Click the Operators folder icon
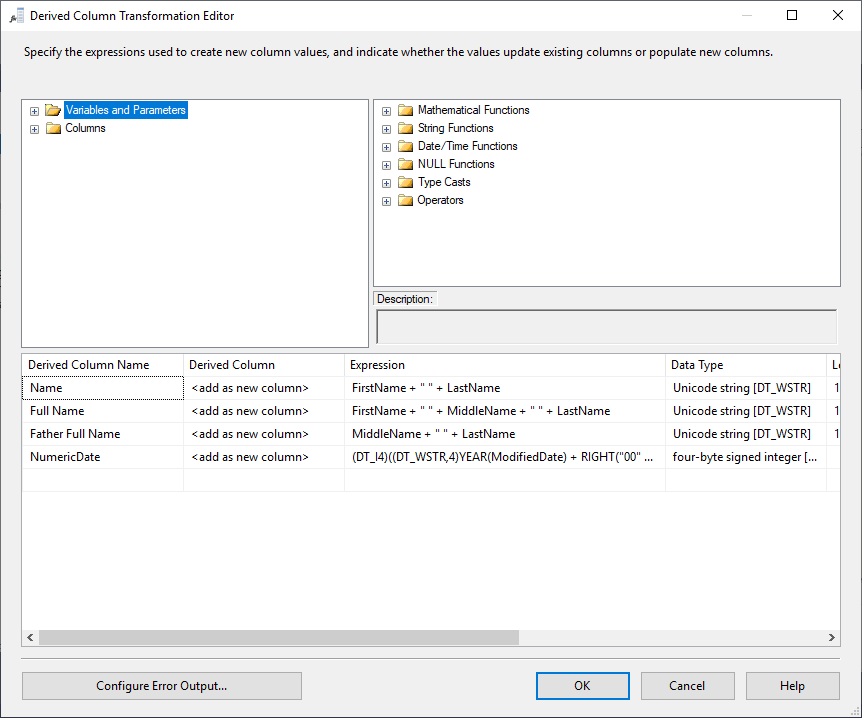Screen dimensions: 862x718 405,200
